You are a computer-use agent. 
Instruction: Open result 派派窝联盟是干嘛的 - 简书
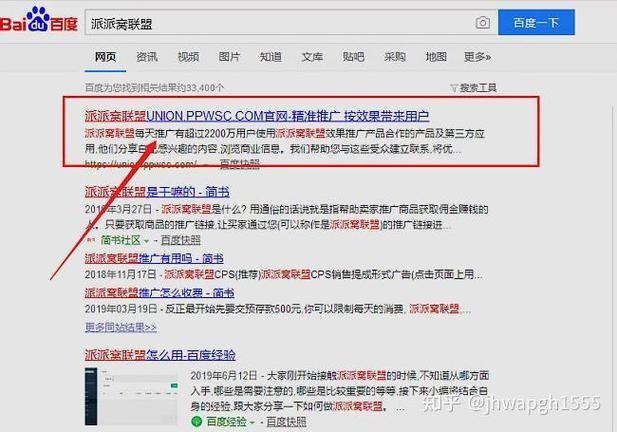point(157,192)
